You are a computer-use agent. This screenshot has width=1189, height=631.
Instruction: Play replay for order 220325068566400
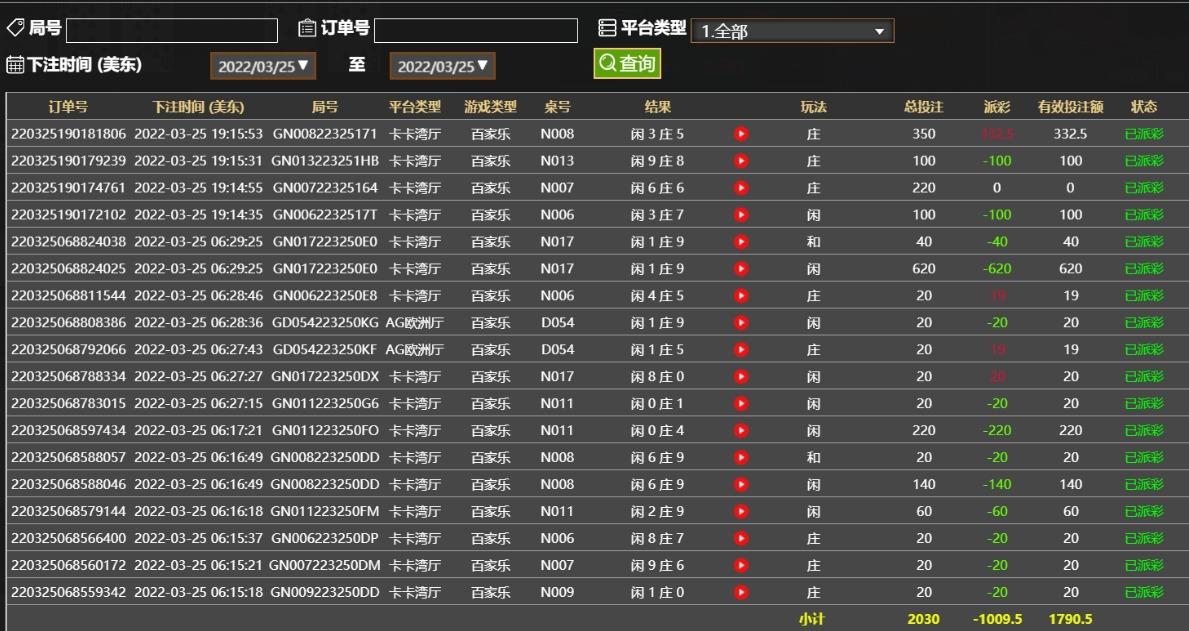pos(741,538)
